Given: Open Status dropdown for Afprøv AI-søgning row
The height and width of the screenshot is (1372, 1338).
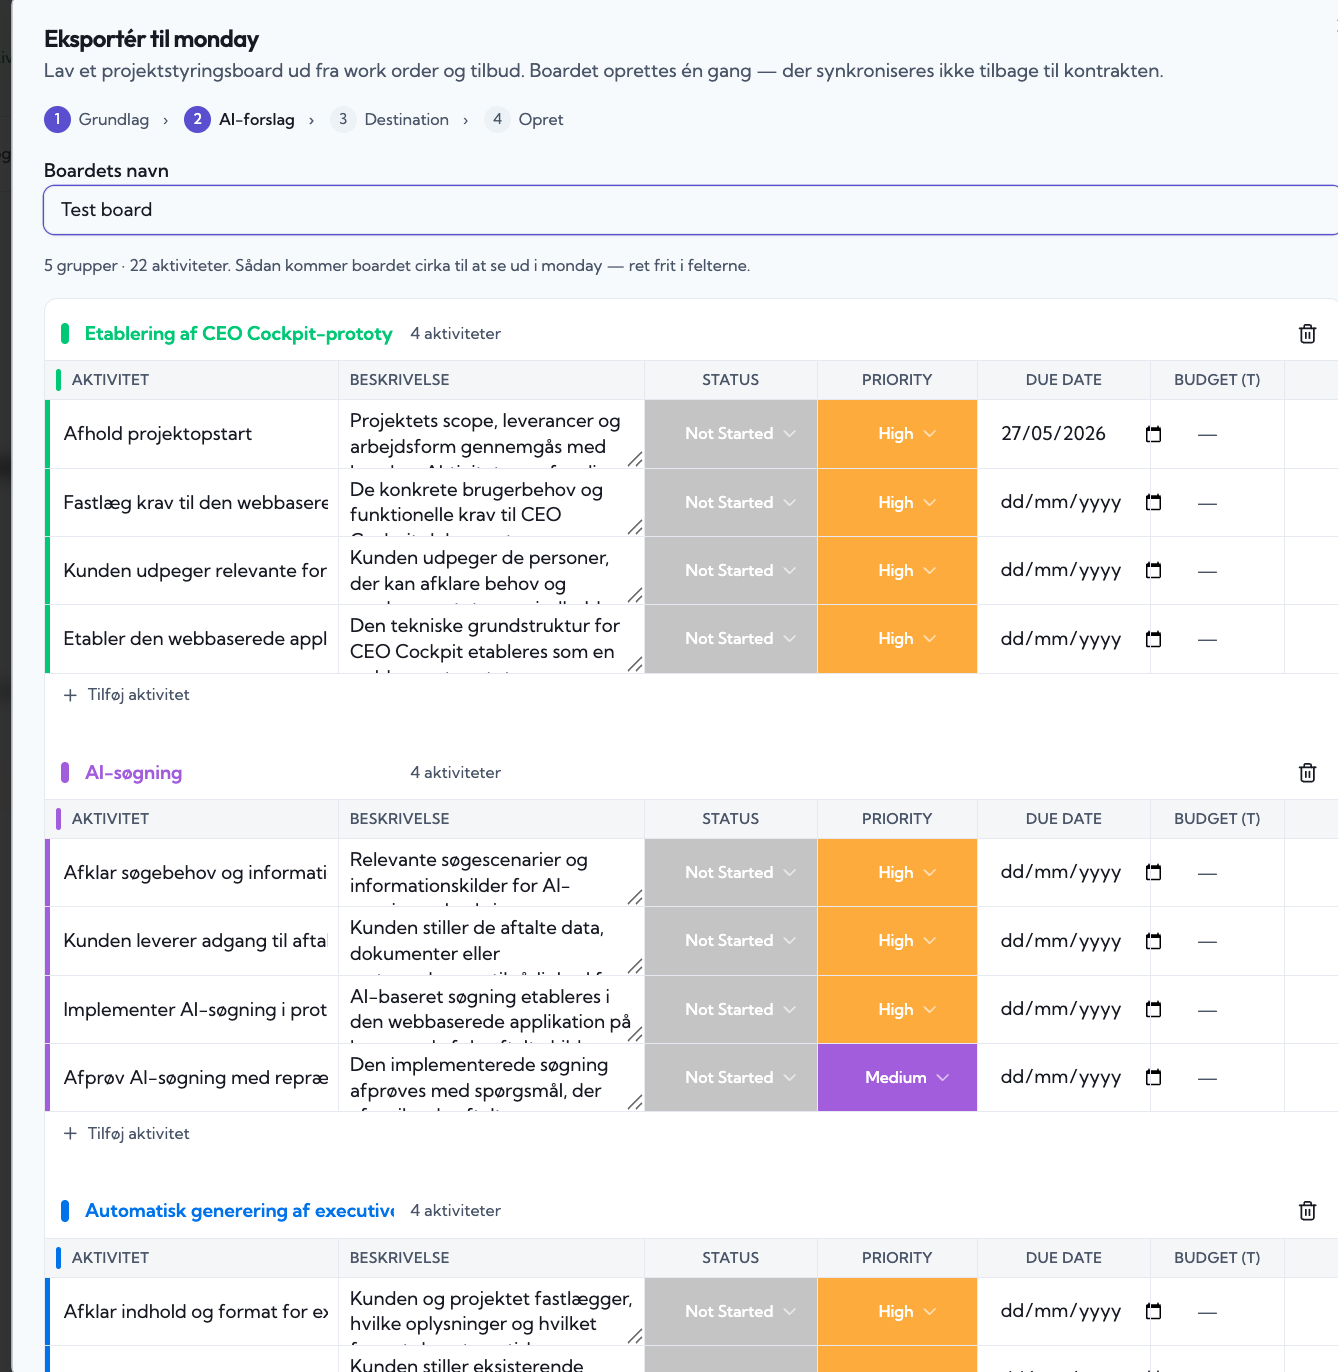Looking at the screenshot, I should point(731,1077).
